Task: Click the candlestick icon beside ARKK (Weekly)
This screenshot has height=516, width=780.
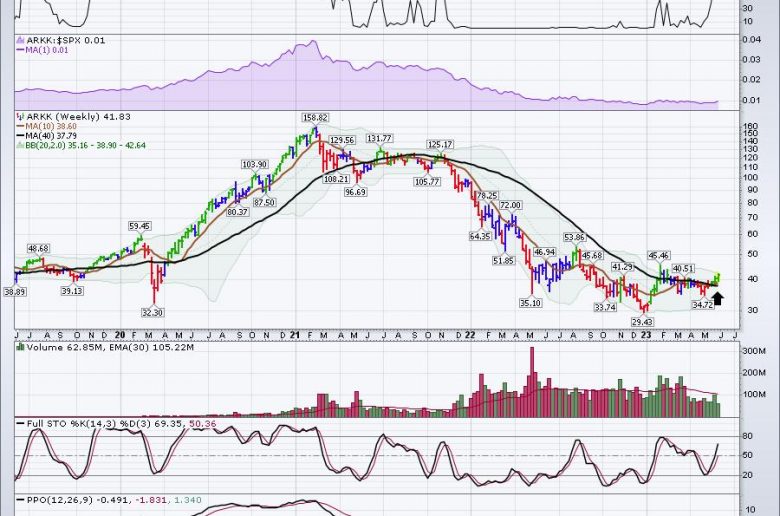Action: [20, 116]
